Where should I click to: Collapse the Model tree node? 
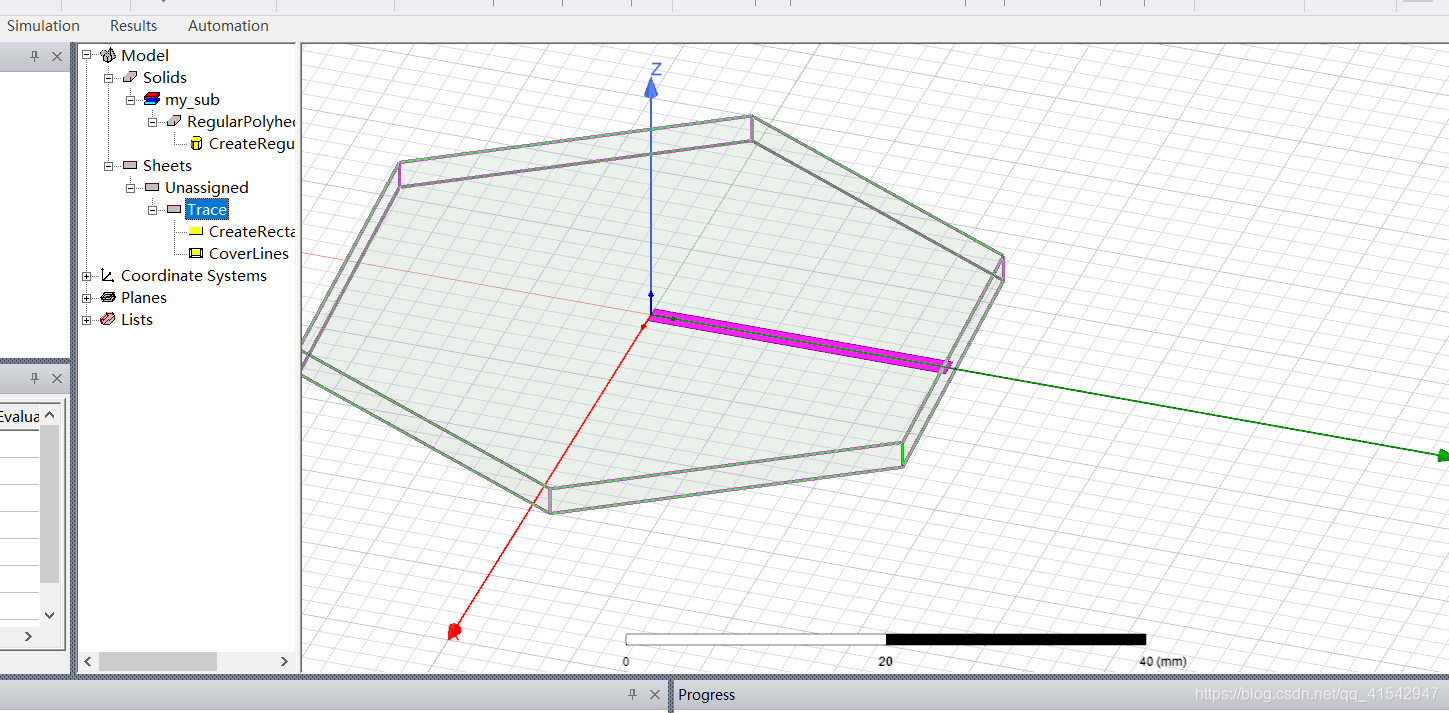pyautogui.click(x=87, y=55)
